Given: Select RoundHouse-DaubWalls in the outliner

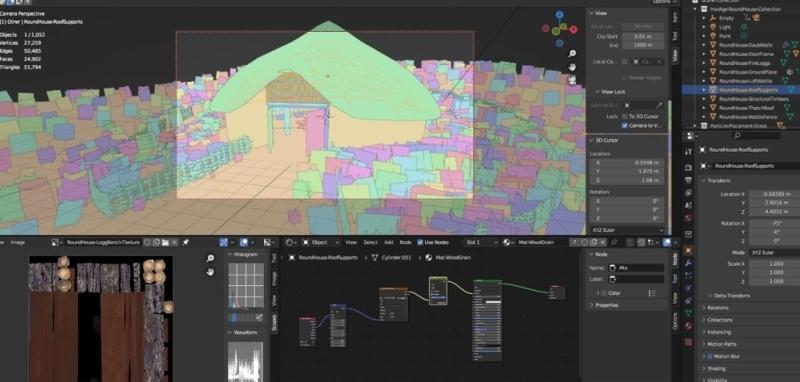Looking at the screenshot, I should (x=745, y=45).
